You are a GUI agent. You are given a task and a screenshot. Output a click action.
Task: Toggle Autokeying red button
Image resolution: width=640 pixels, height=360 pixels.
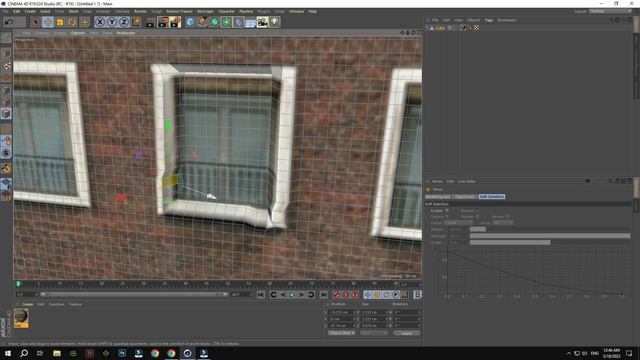(x=346, y=295)
